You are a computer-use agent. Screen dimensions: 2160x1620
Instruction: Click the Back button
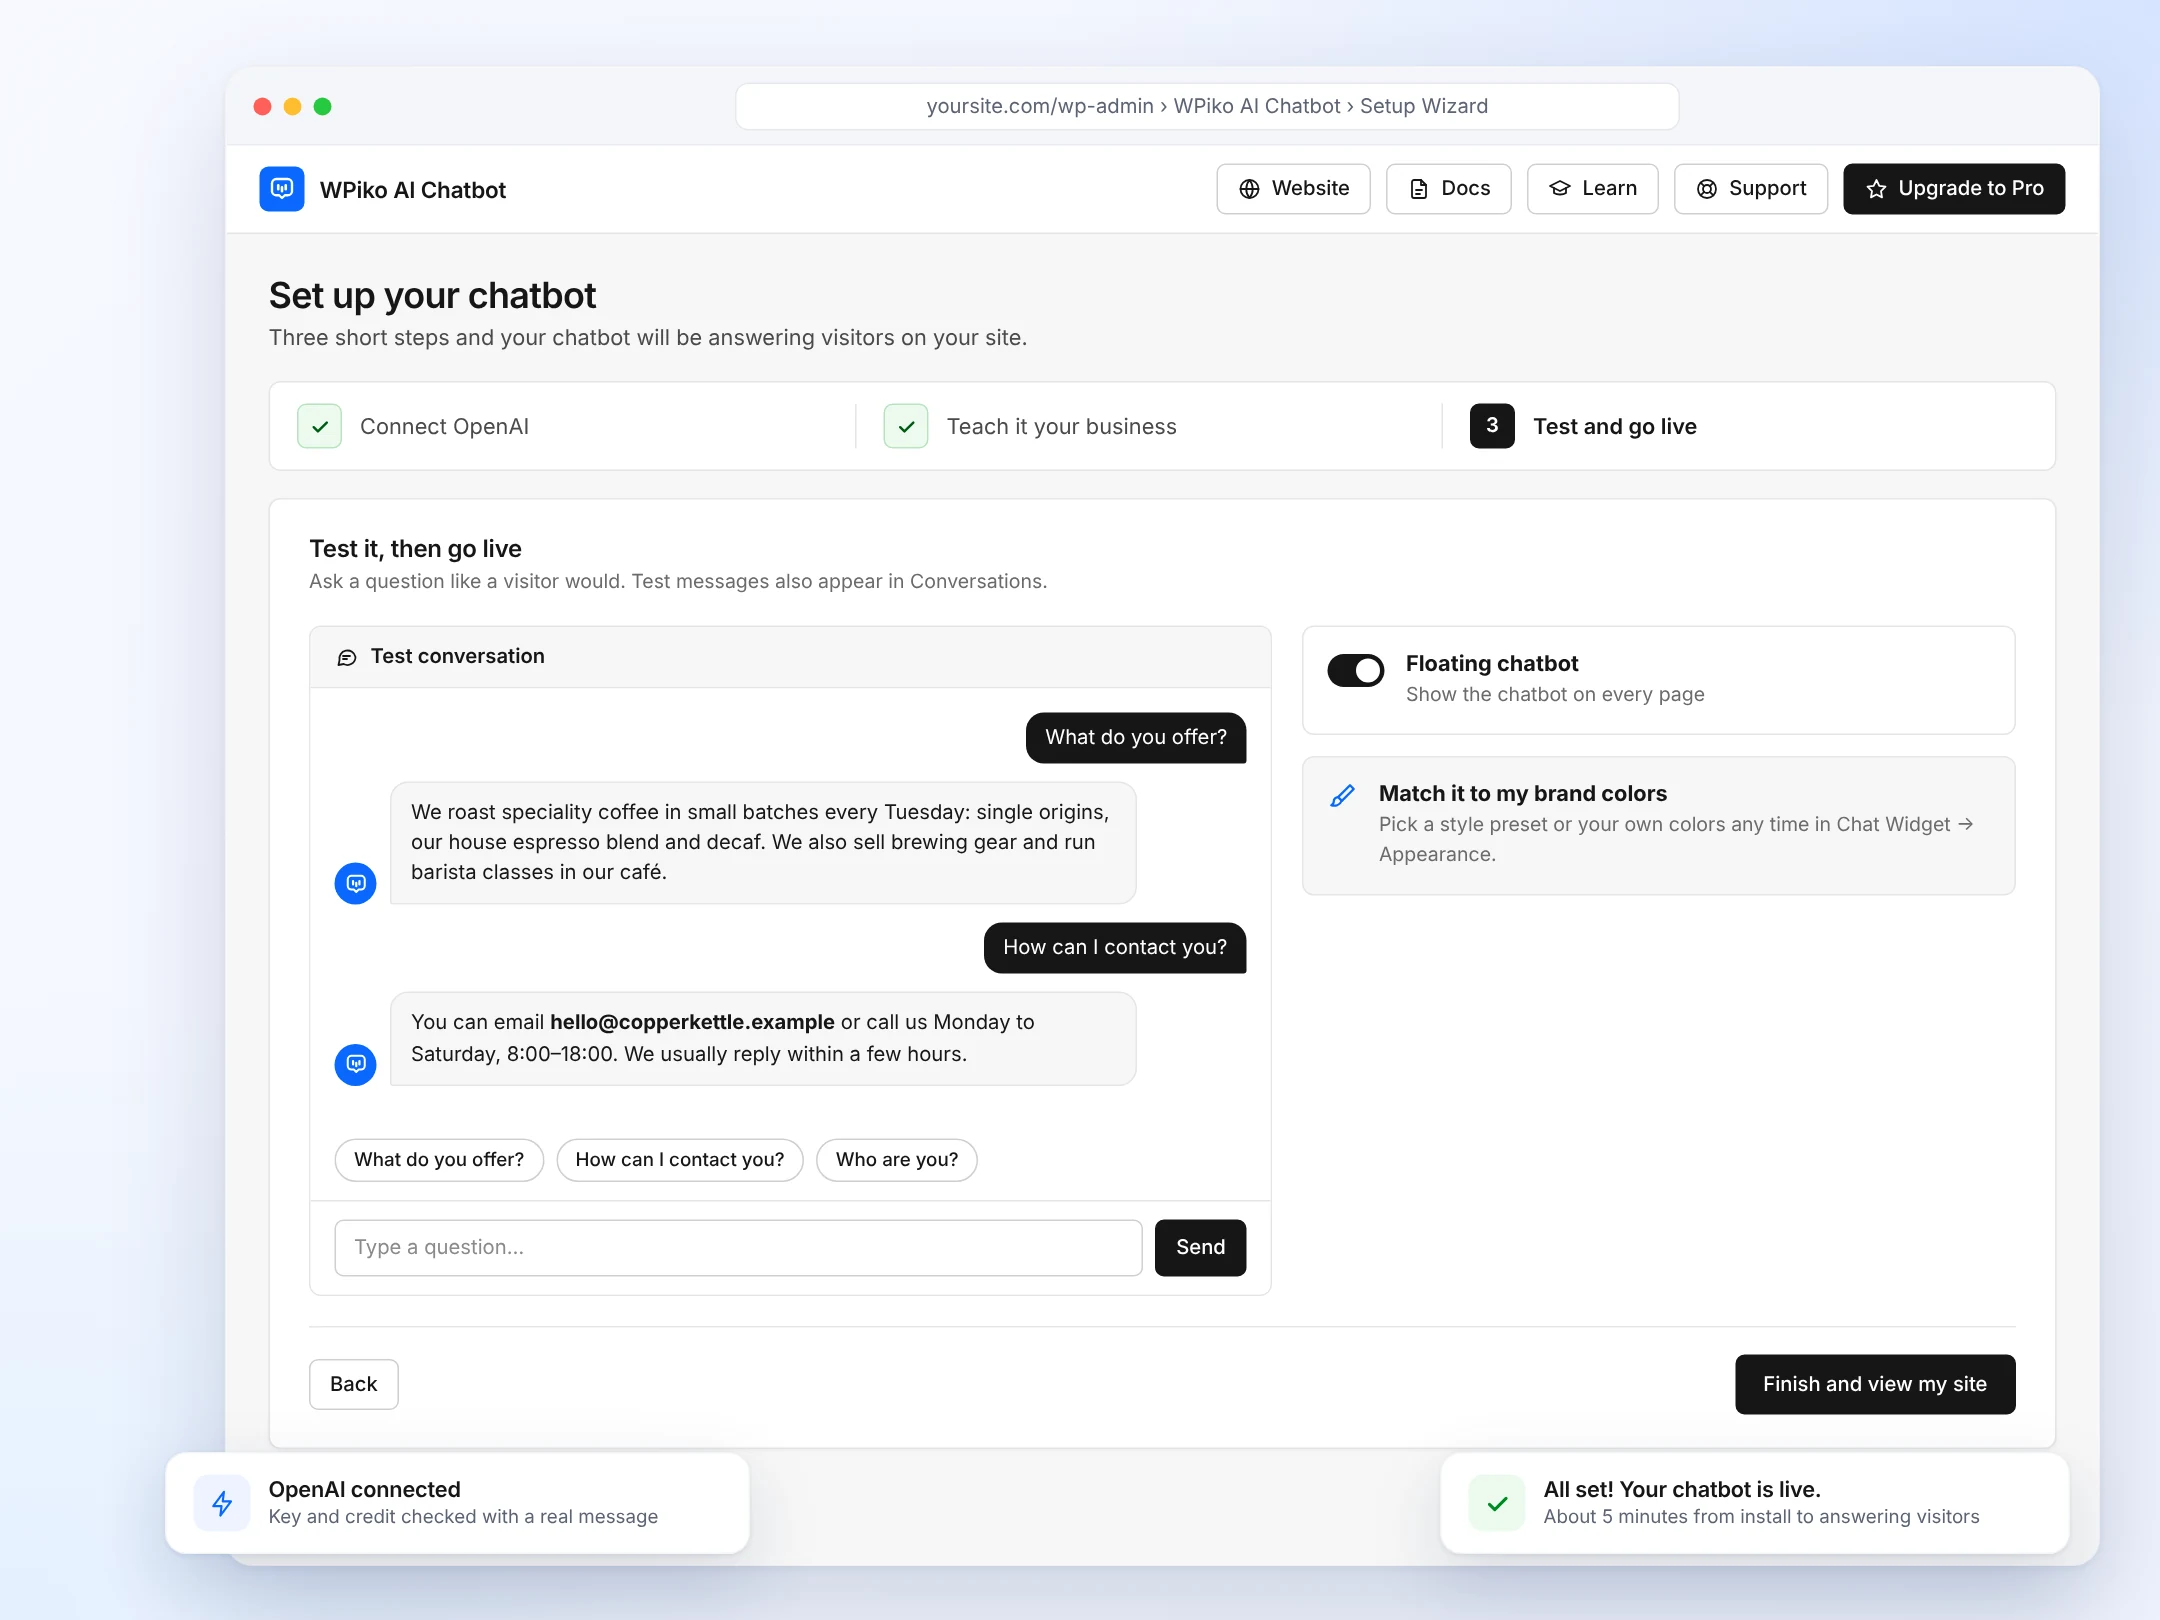pos(353,1384)
